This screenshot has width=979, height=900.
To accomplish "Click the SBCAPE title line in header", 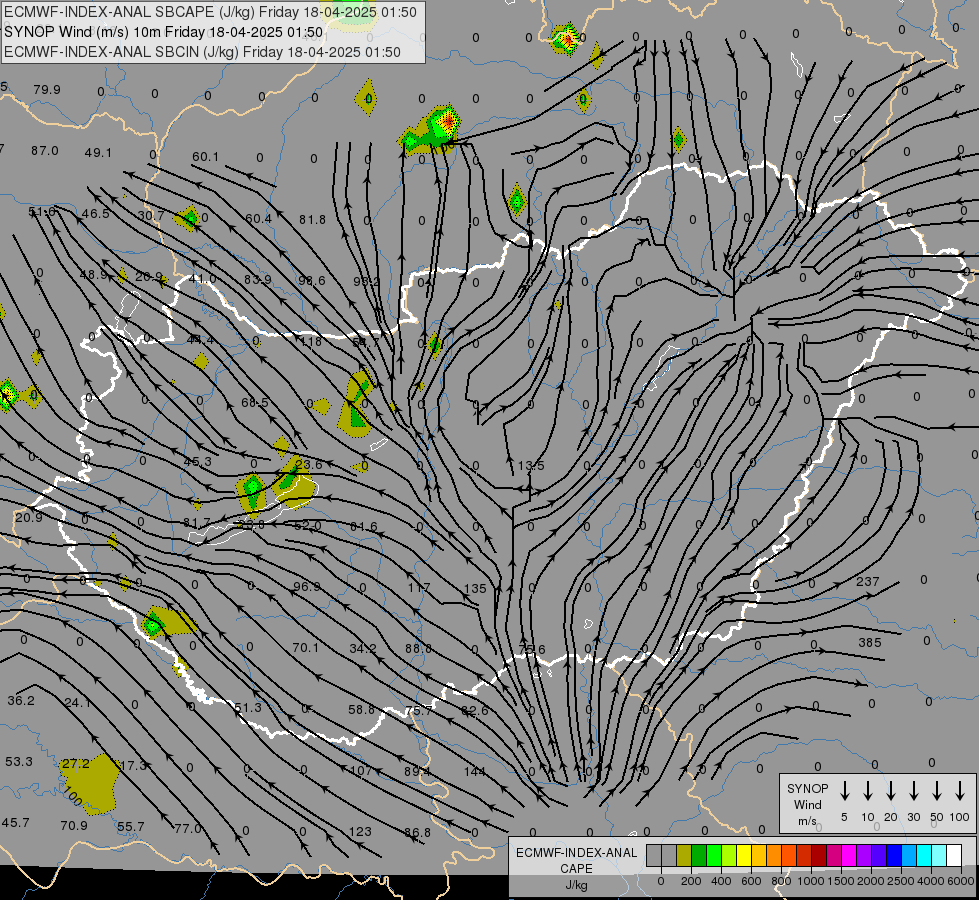I will (x=210, y=12).
